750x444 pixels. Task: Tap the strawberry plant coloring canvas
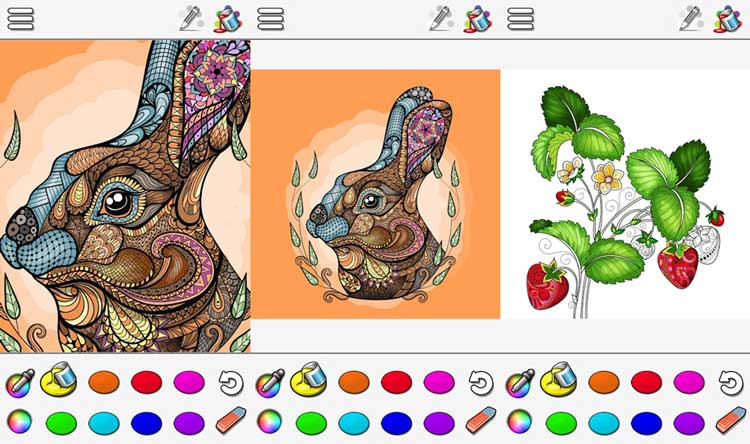click(625, 194)
